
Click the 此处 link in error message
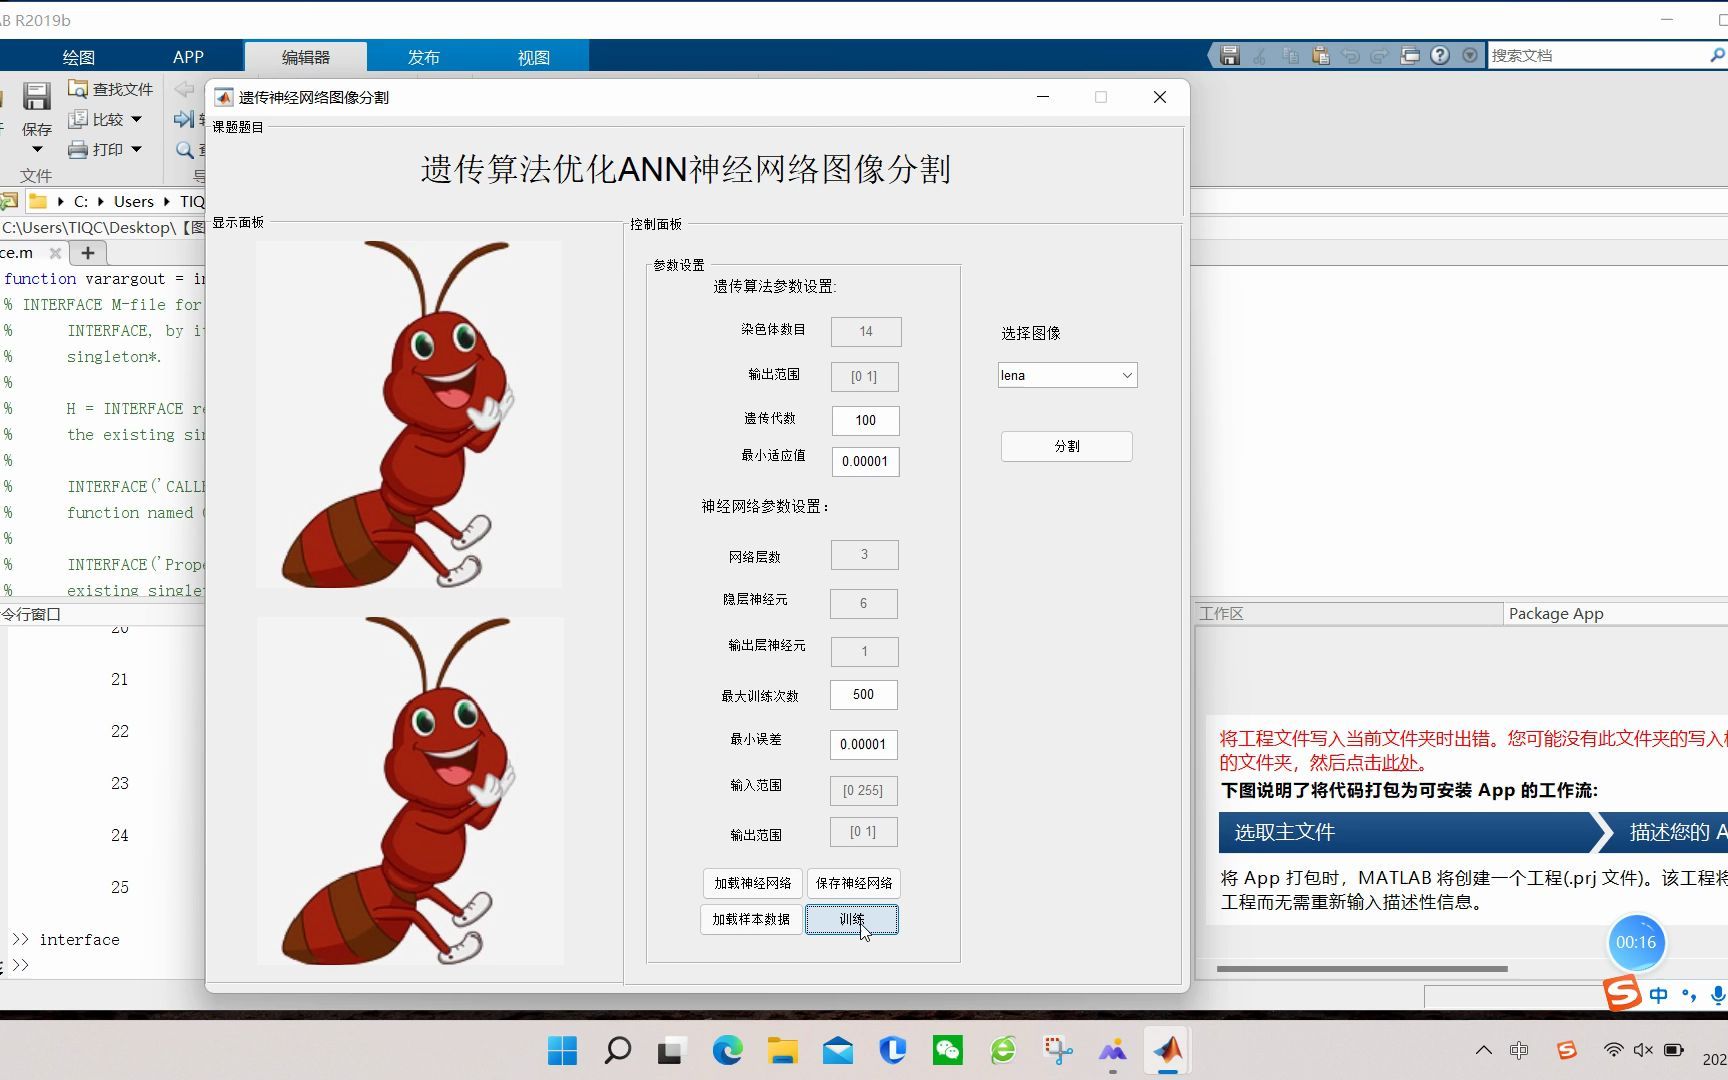pos(1402,762)
